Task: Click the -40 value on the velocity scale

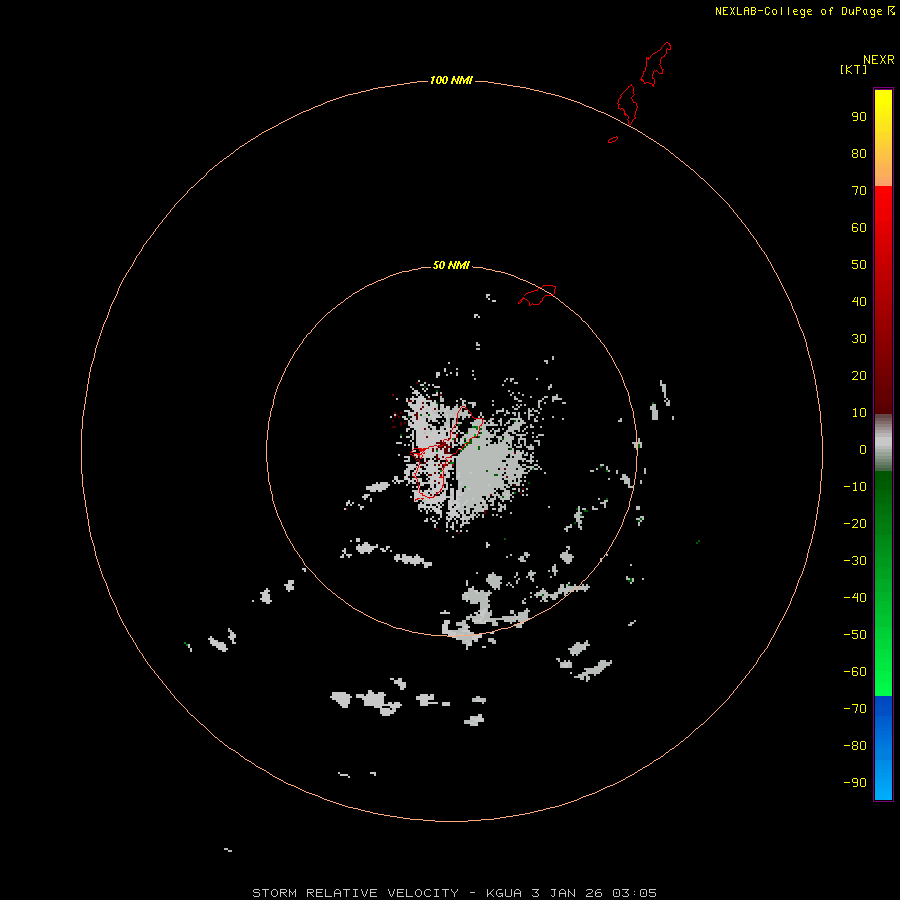Action: point(855,598)
